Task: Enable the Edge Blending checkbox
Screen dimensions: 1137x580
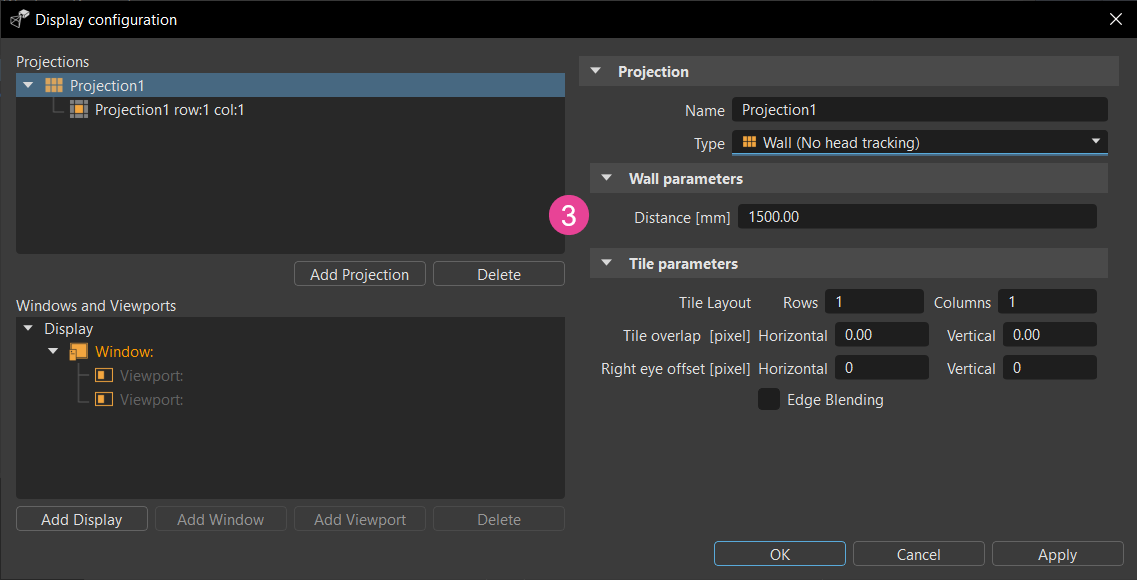Action: coord(769,400)
